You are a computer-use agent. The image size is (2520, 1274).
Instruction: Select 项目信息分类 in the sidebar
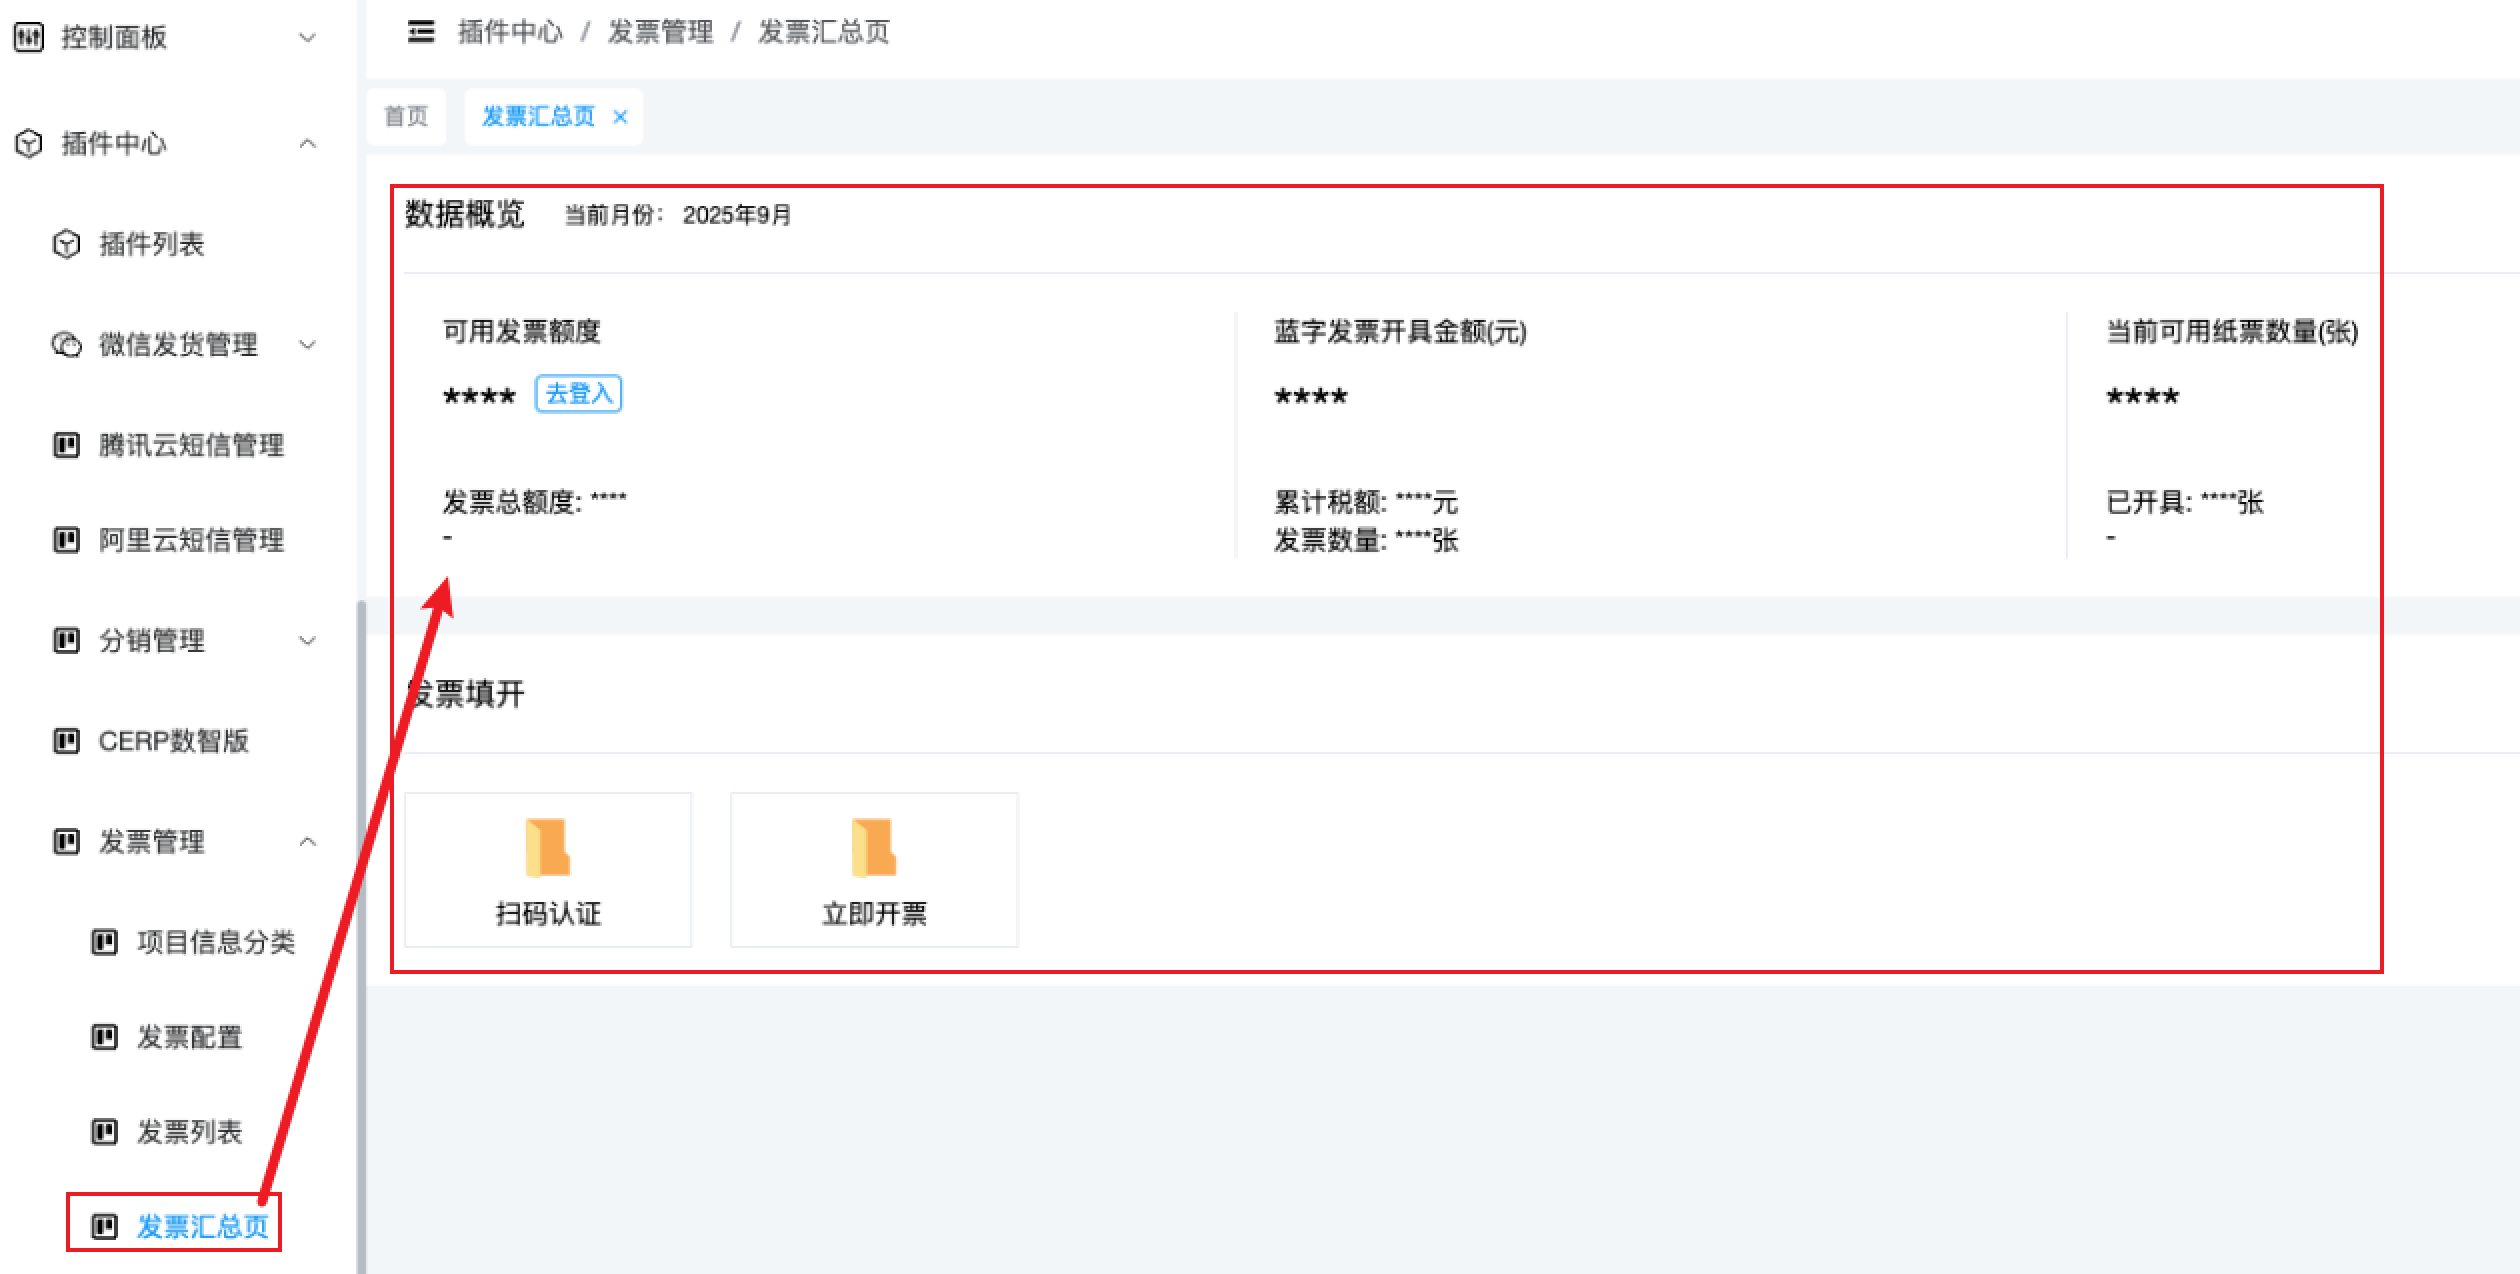coord(215,942)
